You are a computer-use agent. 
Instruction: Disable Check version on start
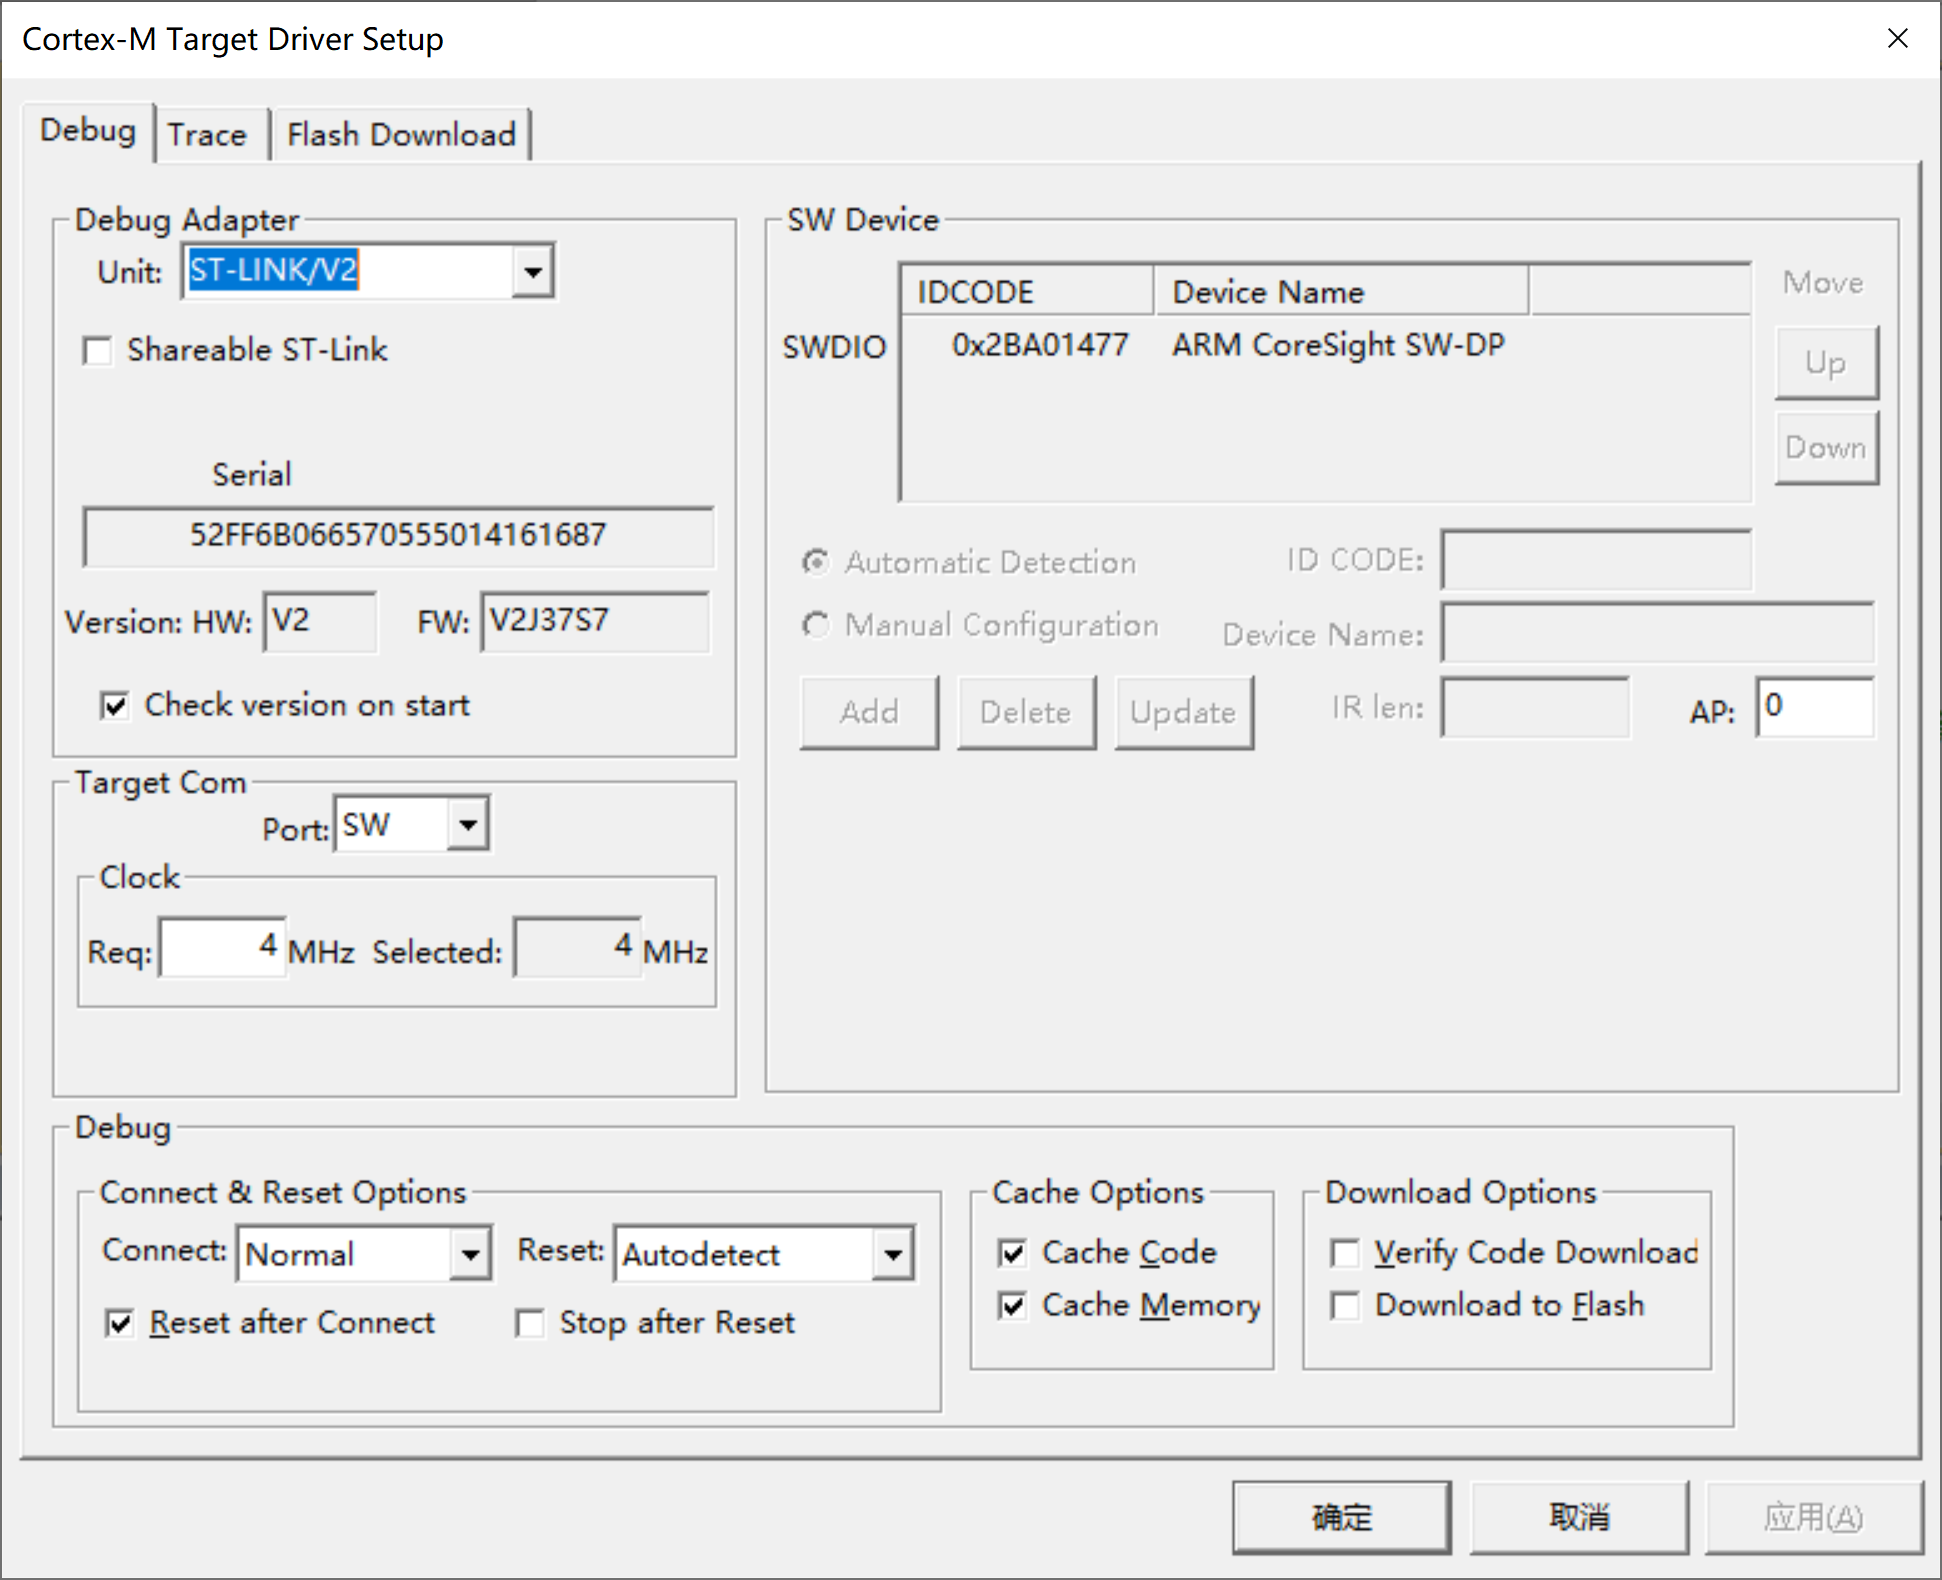pyautogui.click(x=115, y=705)
